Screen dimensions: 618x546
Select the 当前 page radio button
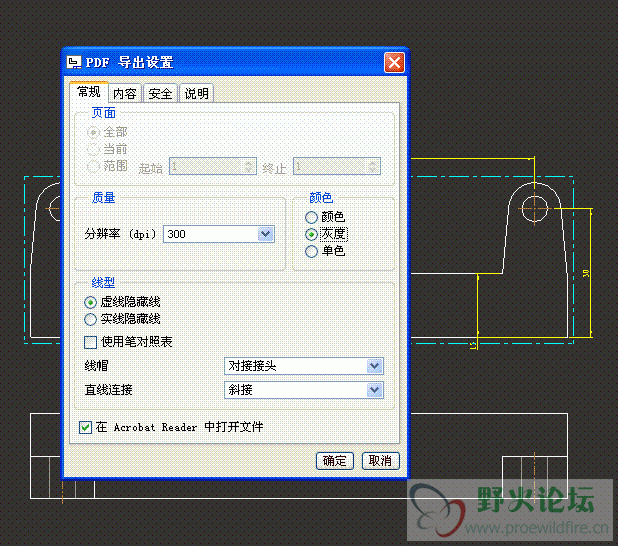93,149
